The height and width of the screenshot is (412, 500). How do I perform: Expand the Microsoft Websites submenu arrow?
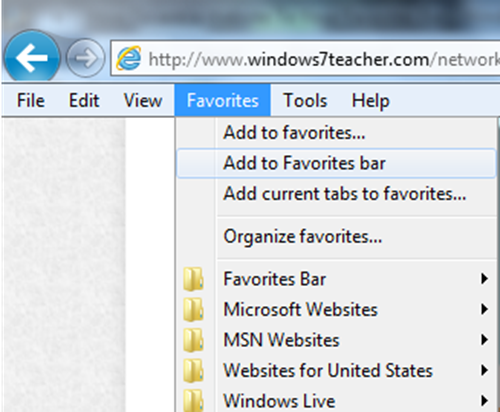pos(484,309)
